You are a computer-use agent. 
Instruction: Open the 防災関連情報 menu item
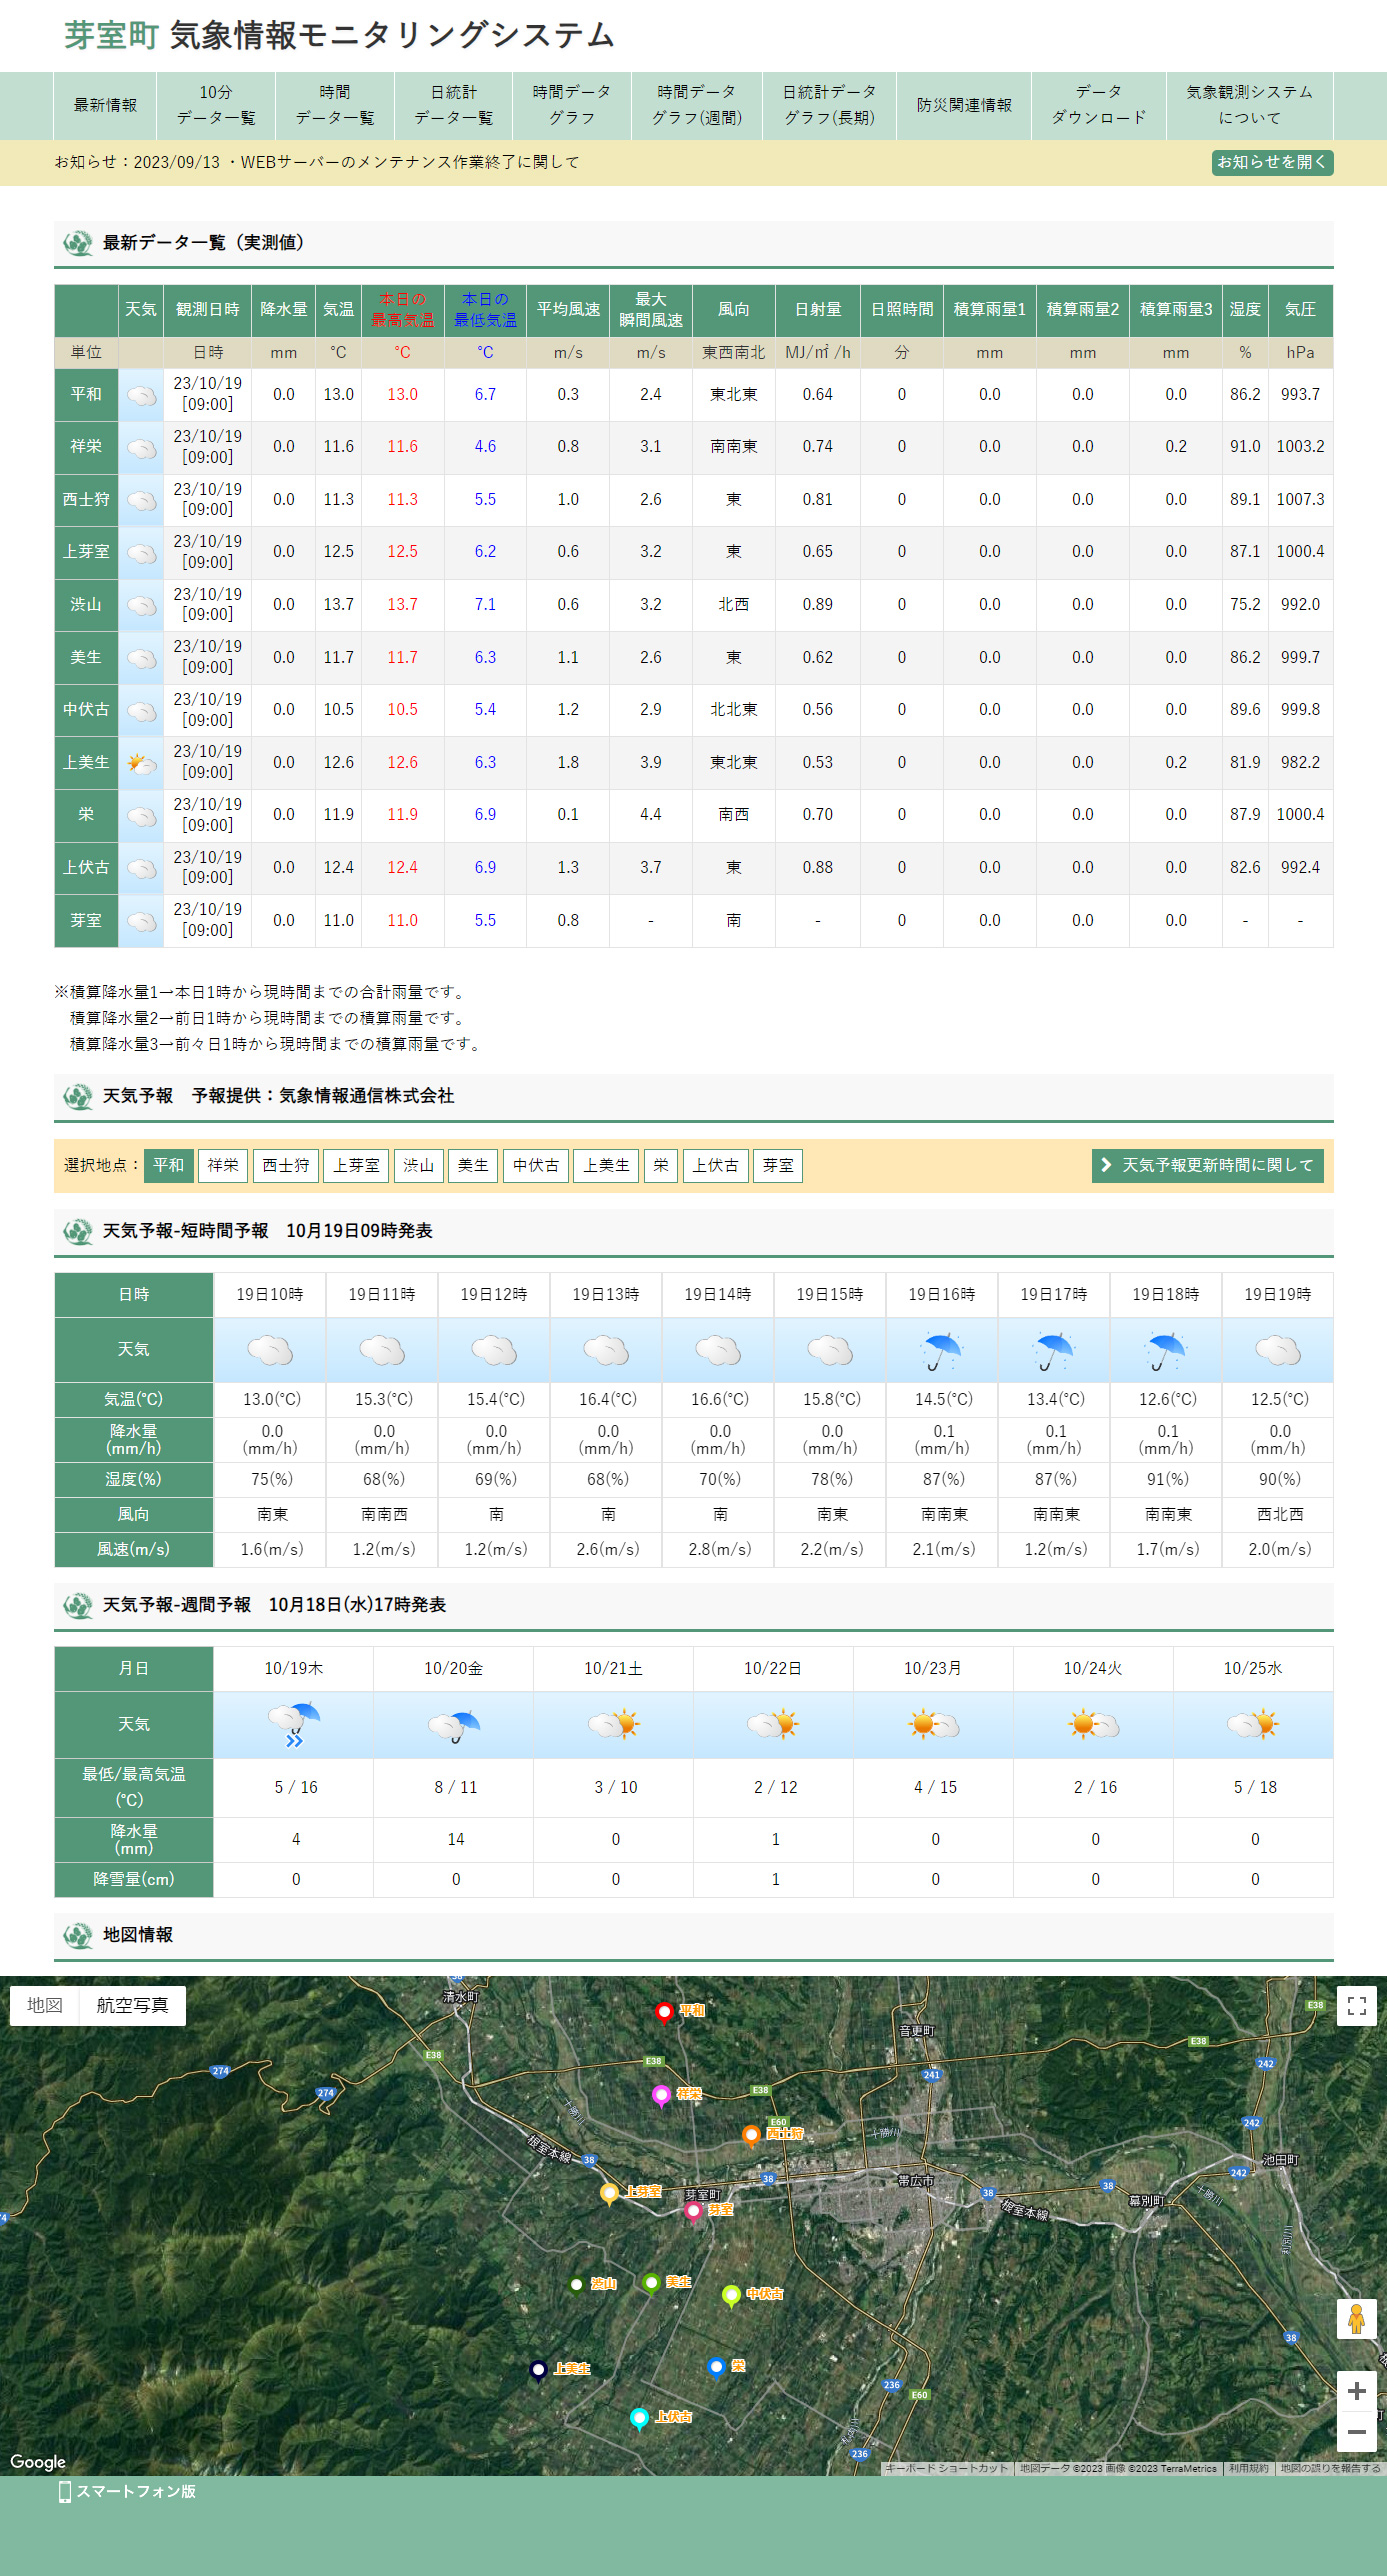point(964,105)
